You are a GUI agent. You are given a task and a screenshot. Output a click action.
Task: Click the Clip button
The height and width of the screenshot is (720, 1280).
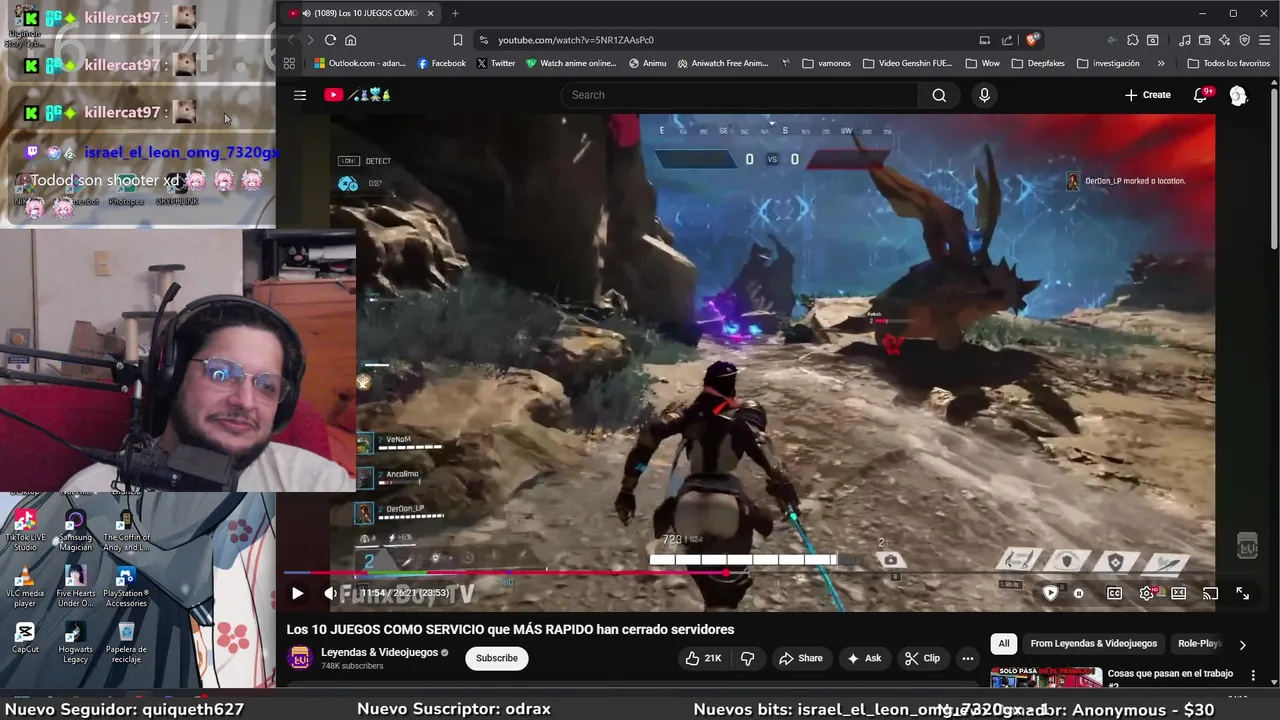click(922, 658)
